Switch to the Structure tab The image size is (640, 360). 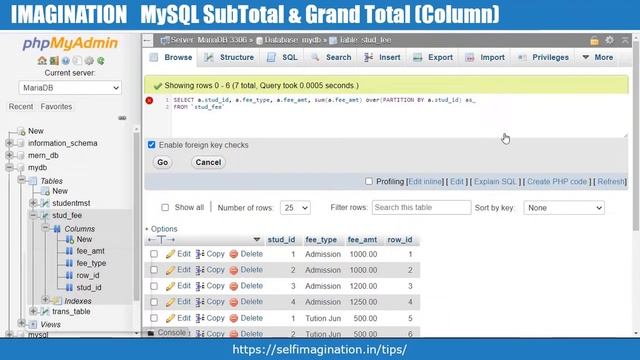[229, 58]
